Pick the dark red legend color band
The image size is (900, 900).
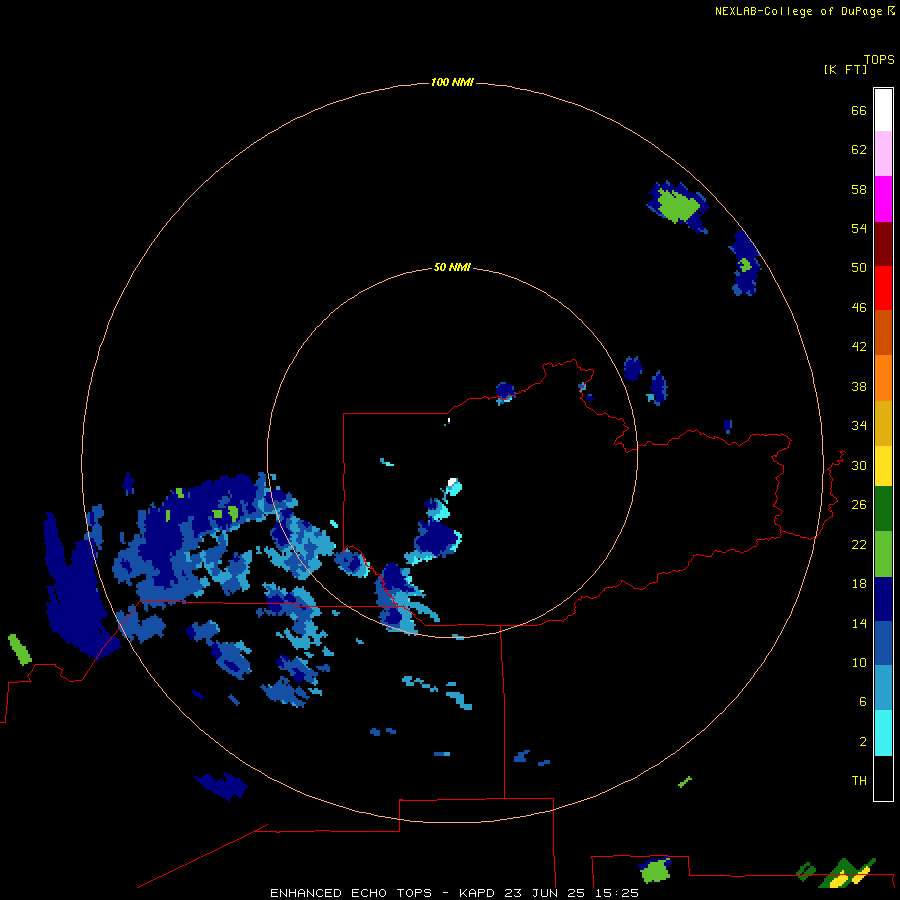[x=883, y=244]
